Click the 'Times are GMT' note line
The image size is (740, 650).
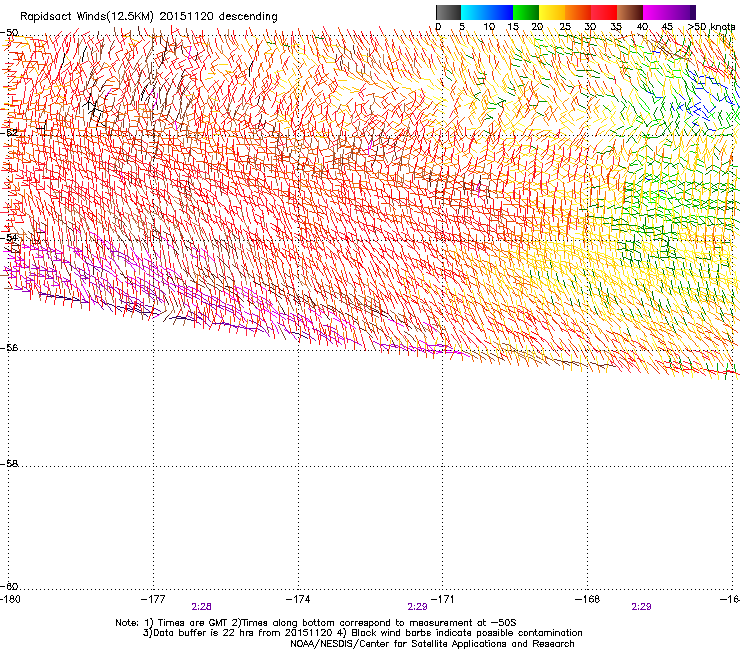316,623
